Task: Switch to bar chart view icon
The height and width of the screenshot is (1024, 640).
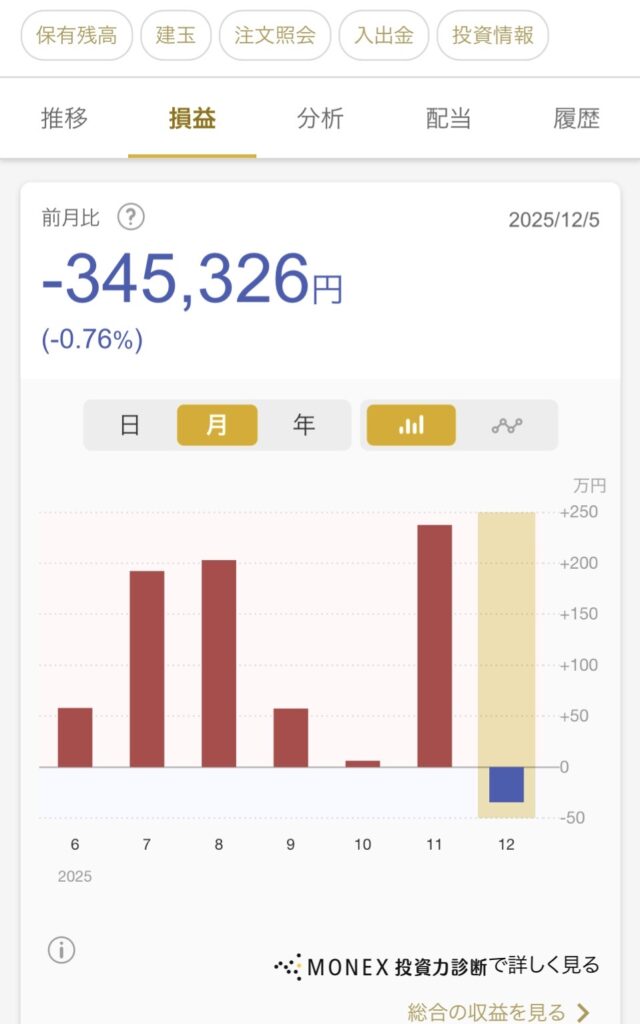Action: tap(411, 425)
